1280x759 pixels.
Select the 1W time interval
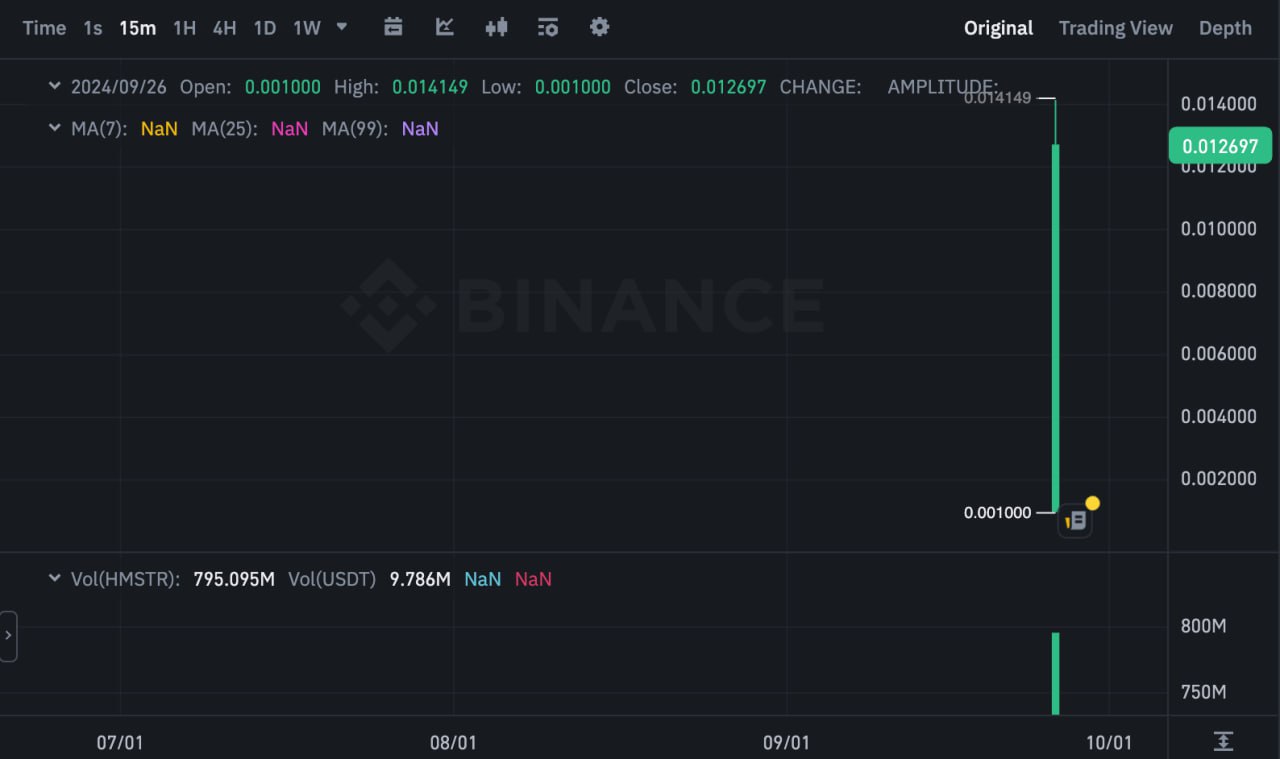307,28
